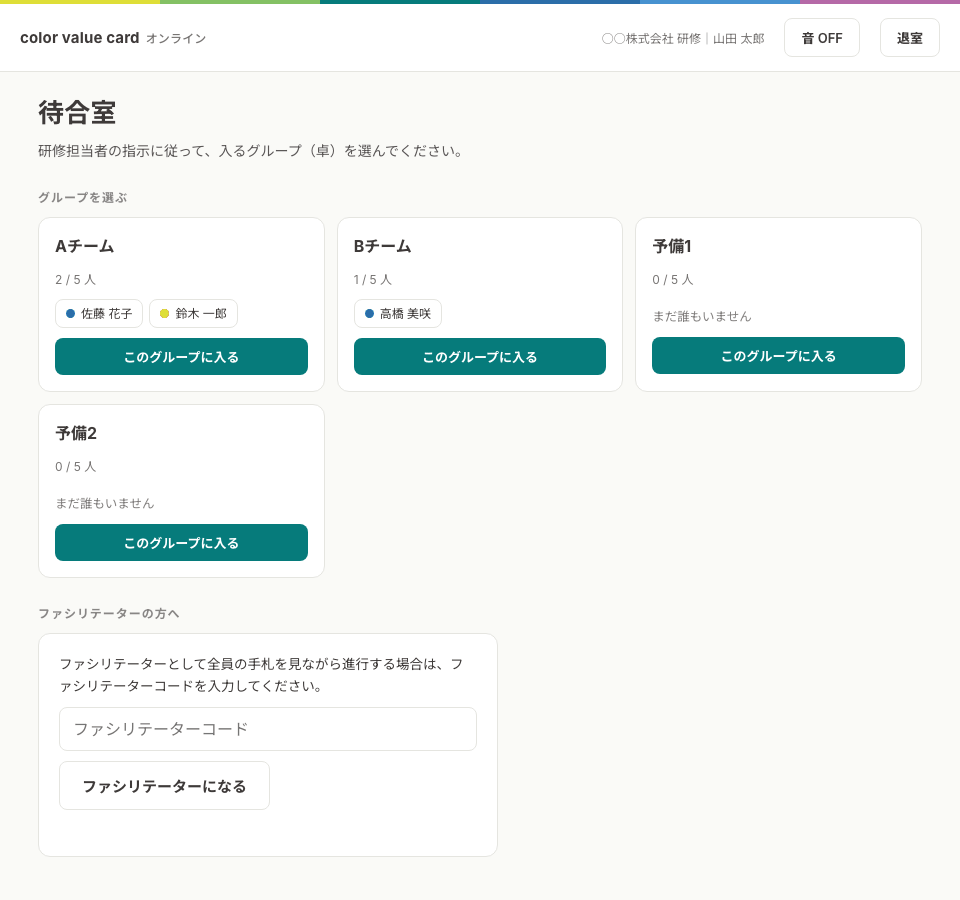
Task: Click the Aチーム card title
Action: [x=84, y=246]
